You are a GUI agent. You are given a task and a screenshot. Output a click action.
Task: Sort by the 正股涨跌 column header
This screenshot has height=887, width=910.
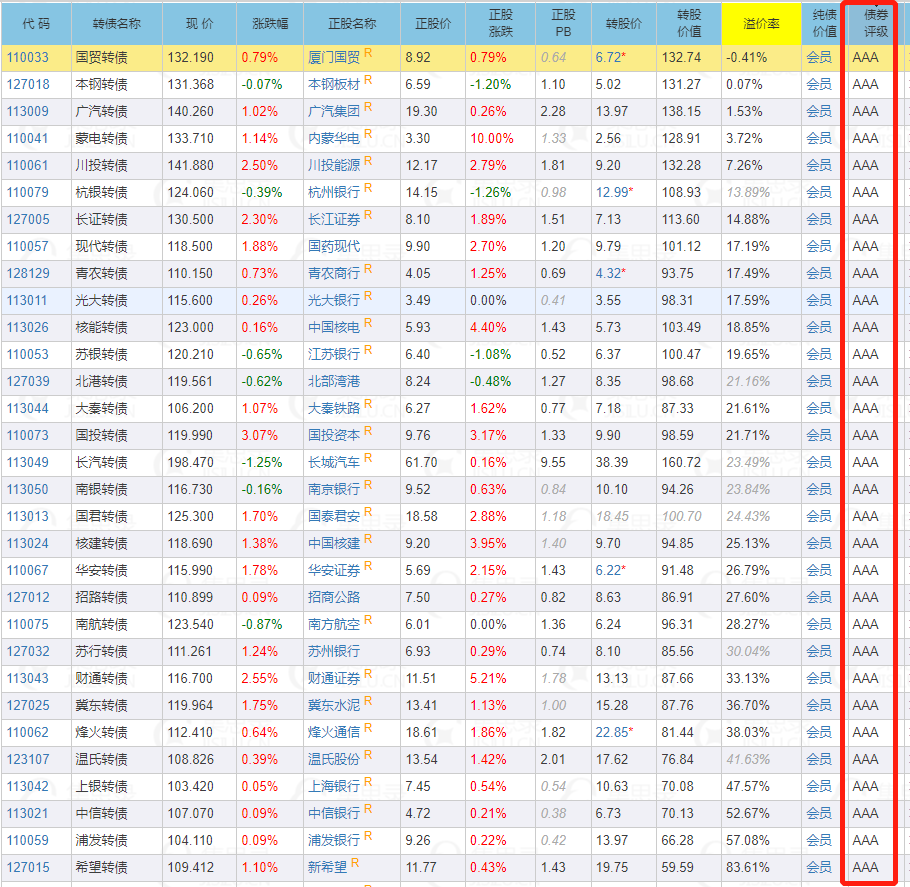[x=500, y=24]
